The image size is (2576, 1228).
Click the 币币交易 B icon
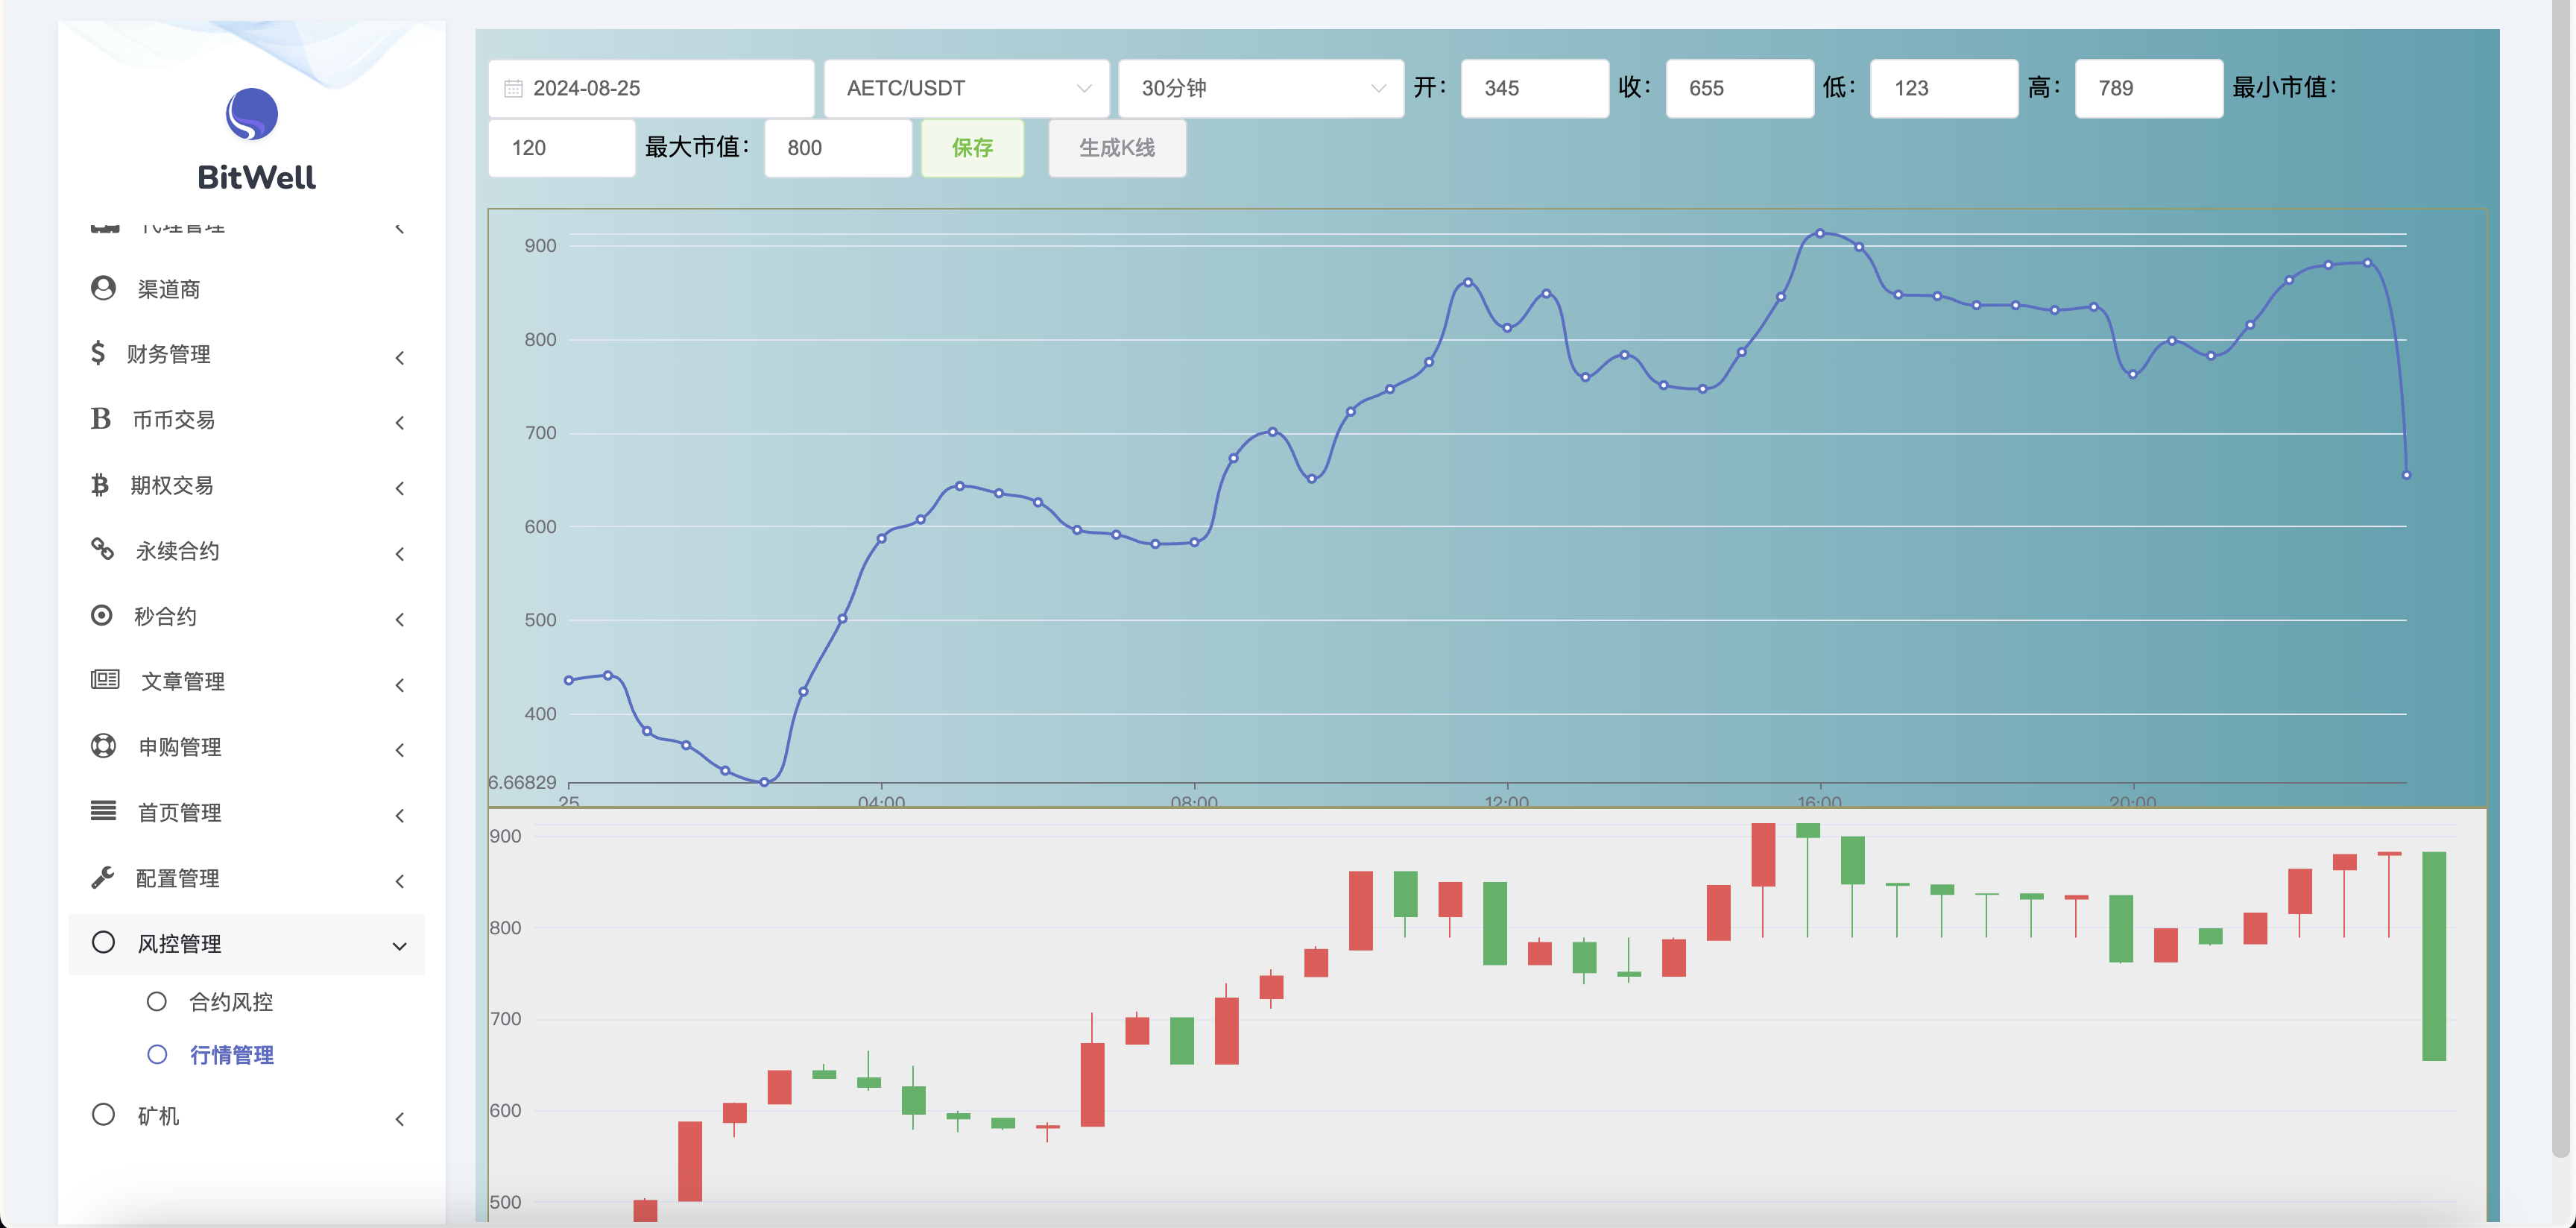click(101, 419)
